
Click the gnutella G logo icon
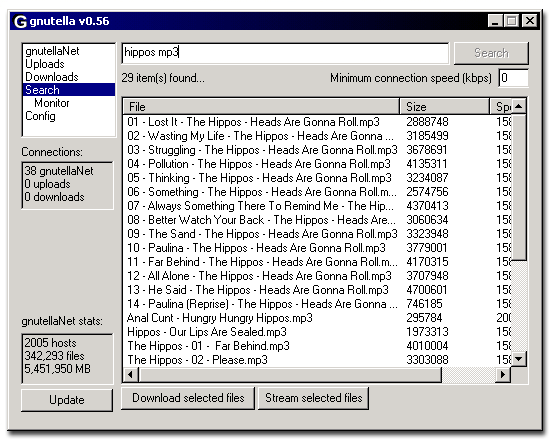tap(20, 21)
